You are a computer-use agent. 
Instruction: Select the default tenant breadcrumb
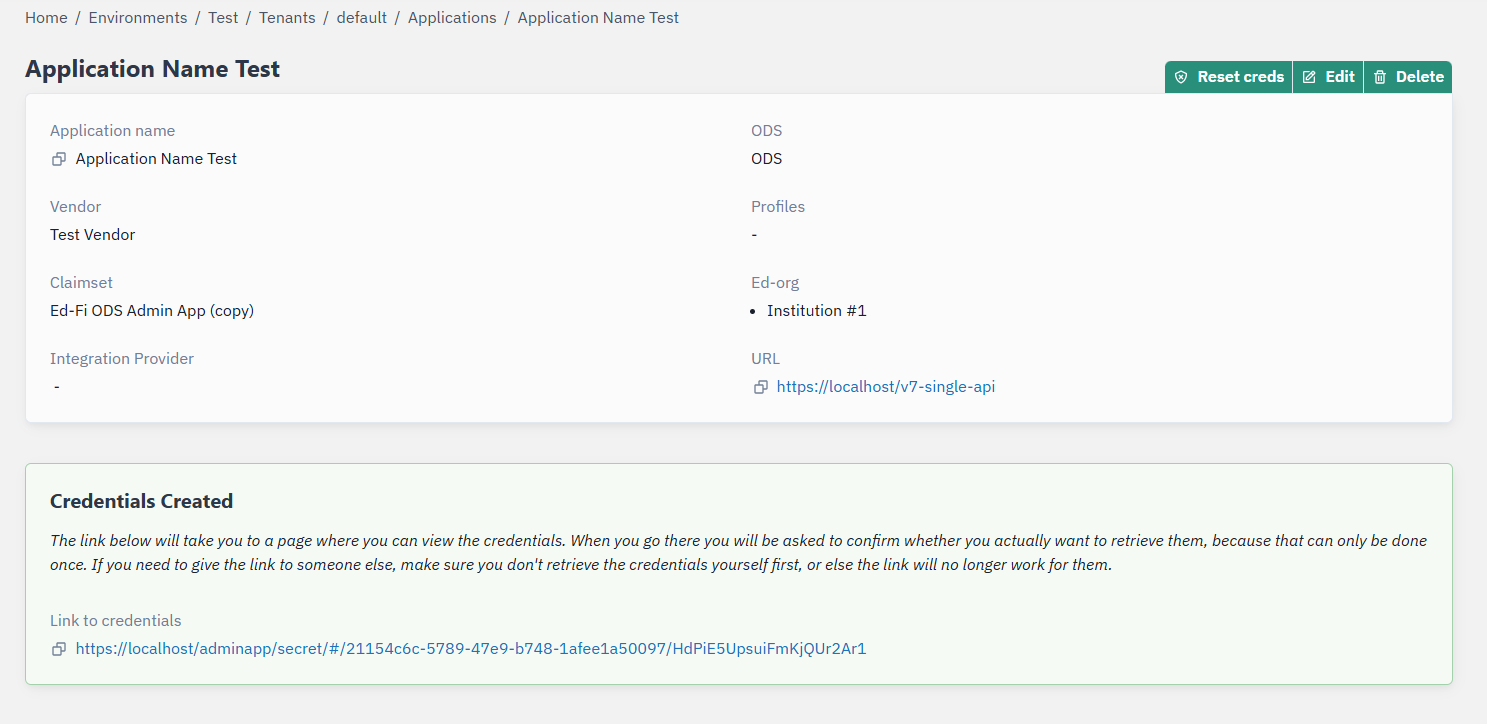pos(361,17)
